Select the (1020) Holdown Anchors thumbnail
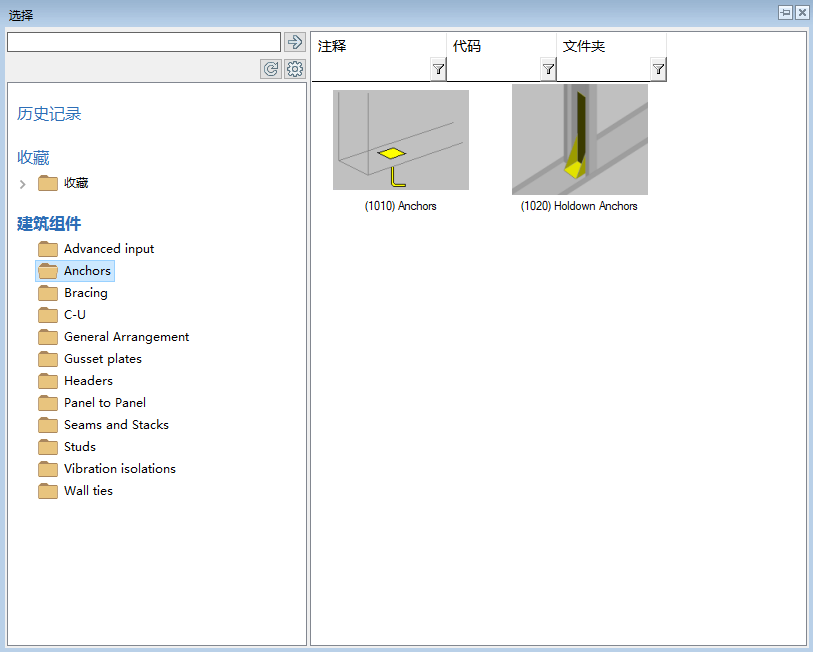The image size is (813, 652). (x=580, y=140)
